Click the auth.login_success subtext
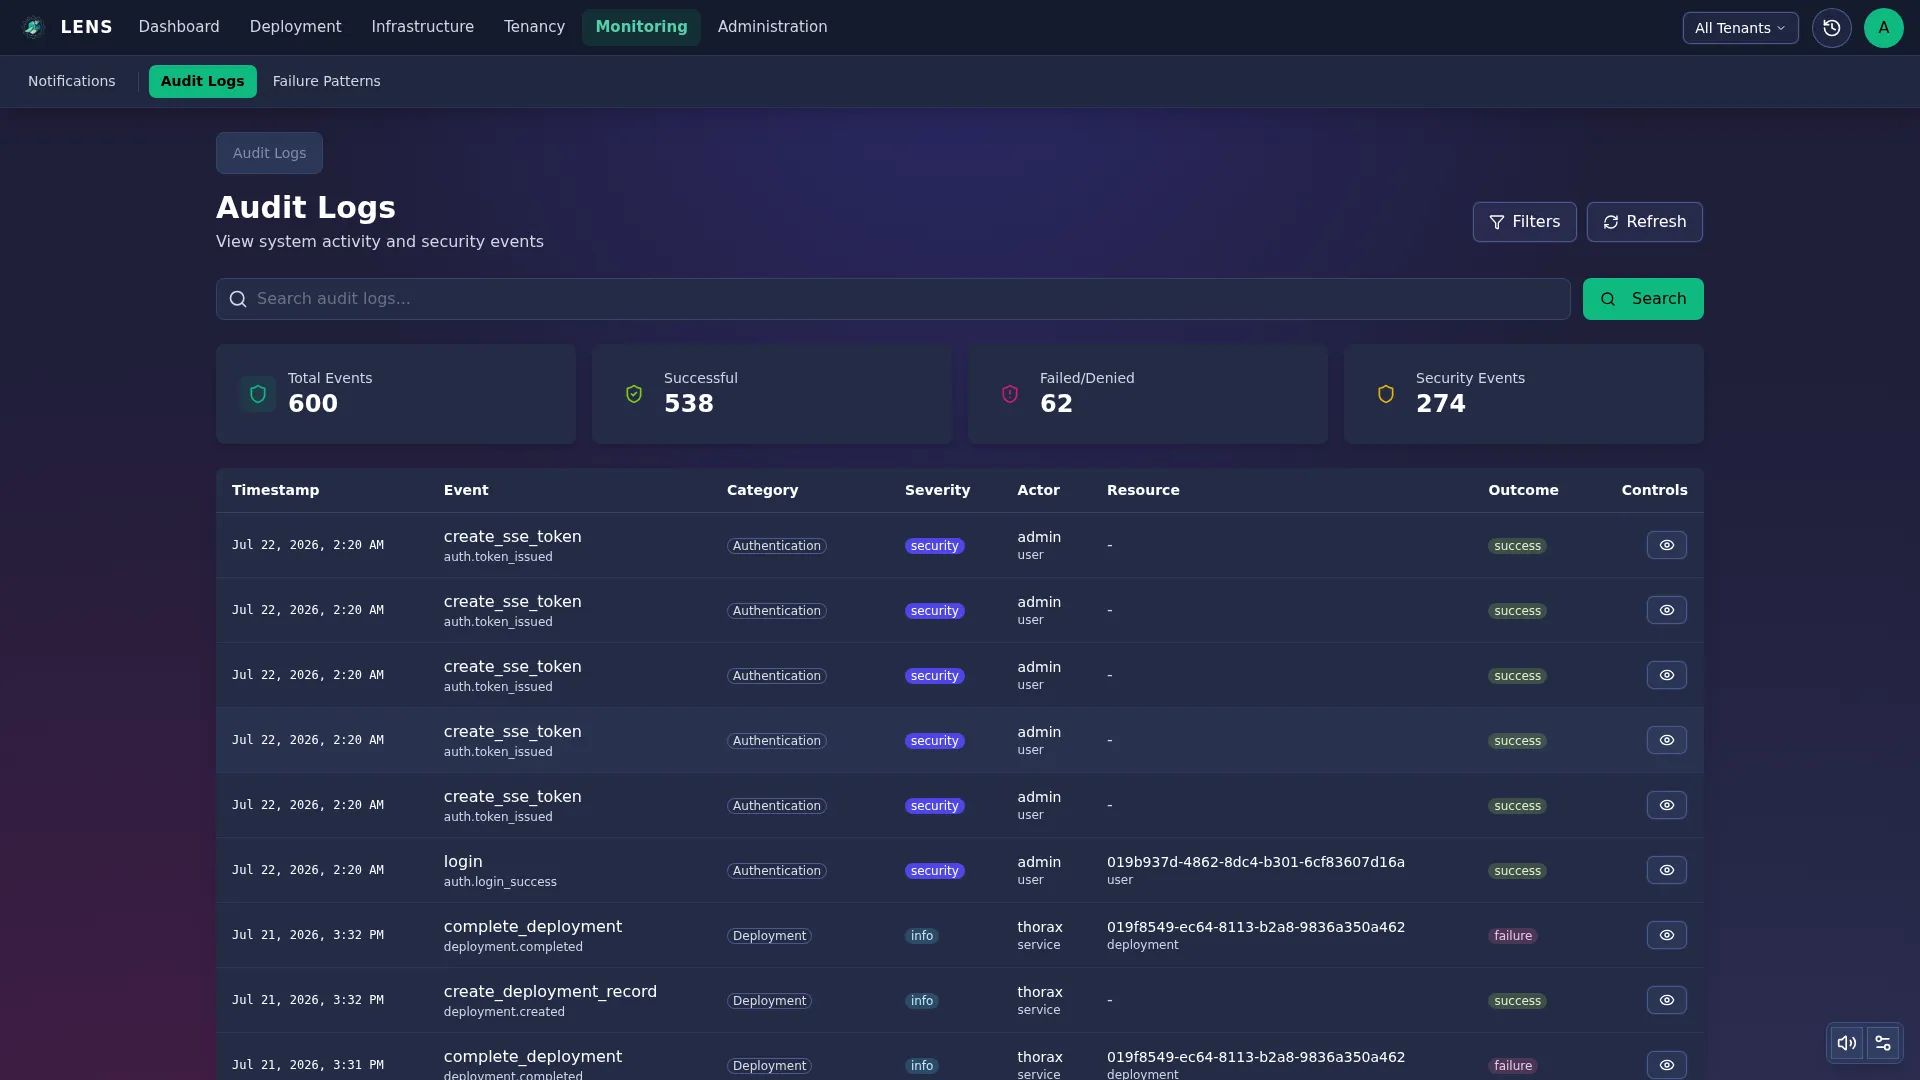The width and height of the screenshot is (1920, 1080). click(x=500, y=882)
